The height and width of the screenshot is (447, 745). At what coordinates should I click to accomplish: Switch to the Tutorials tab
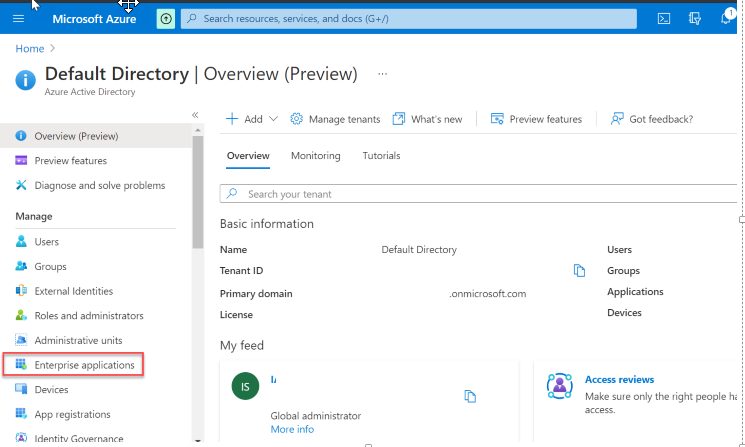[x=381, y=156]
